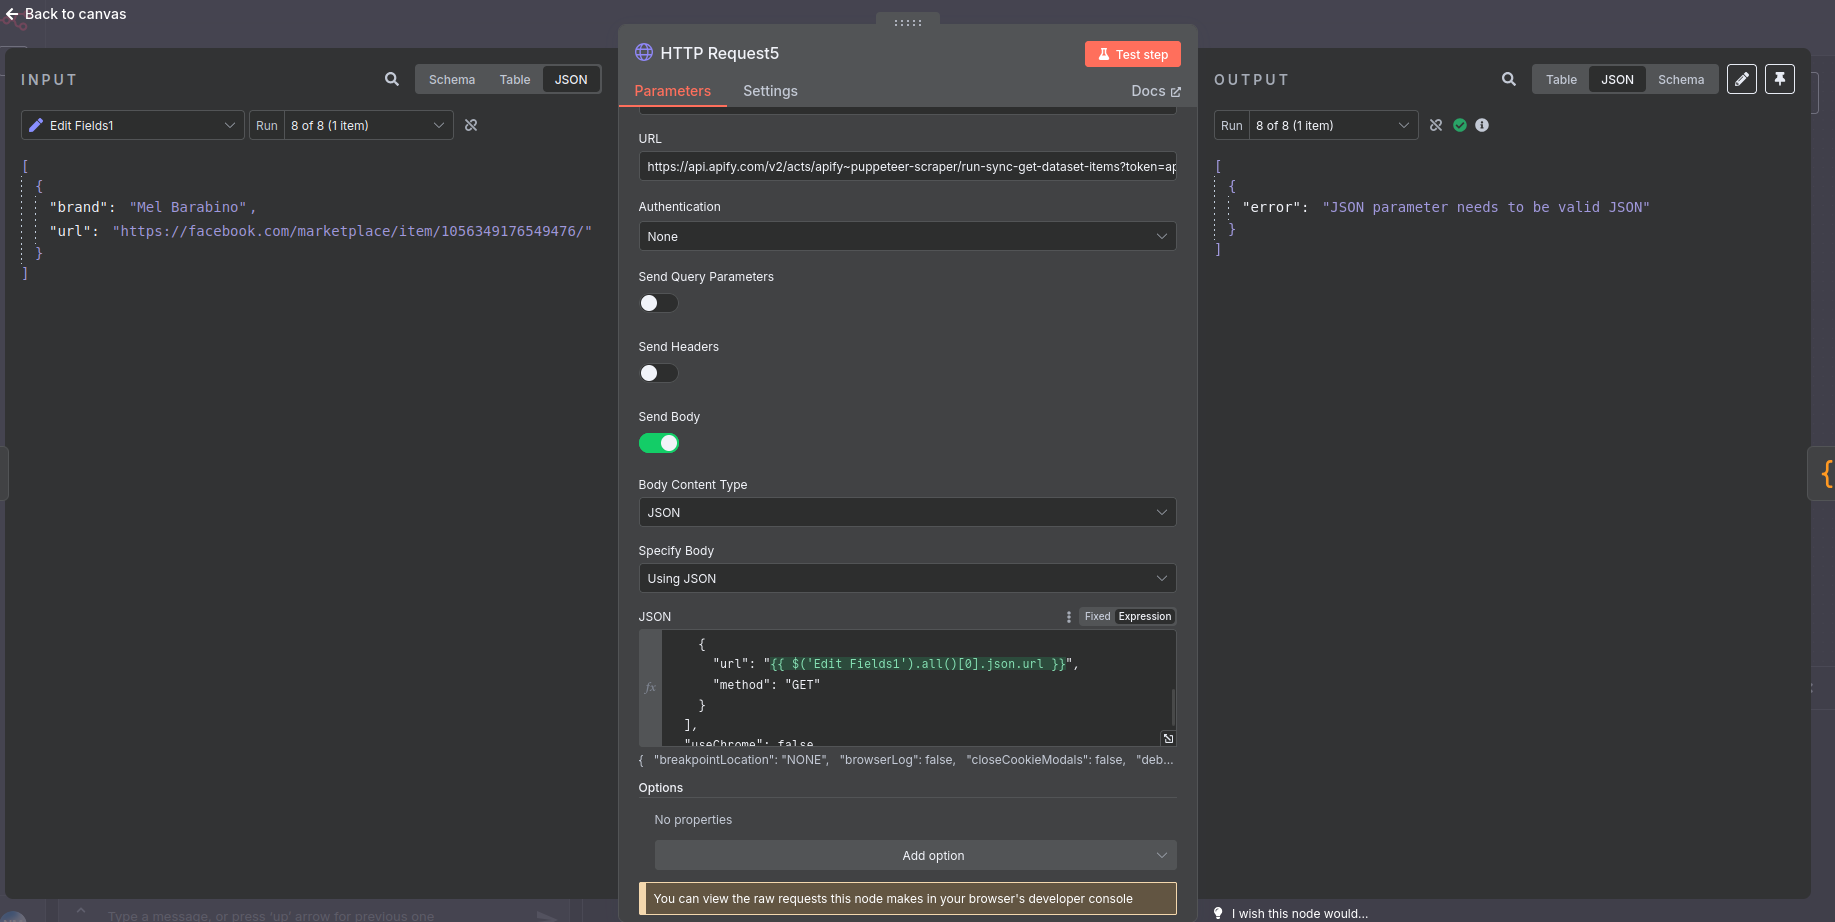Click the URL input field

pyautogui.click(x=907, y=166)
